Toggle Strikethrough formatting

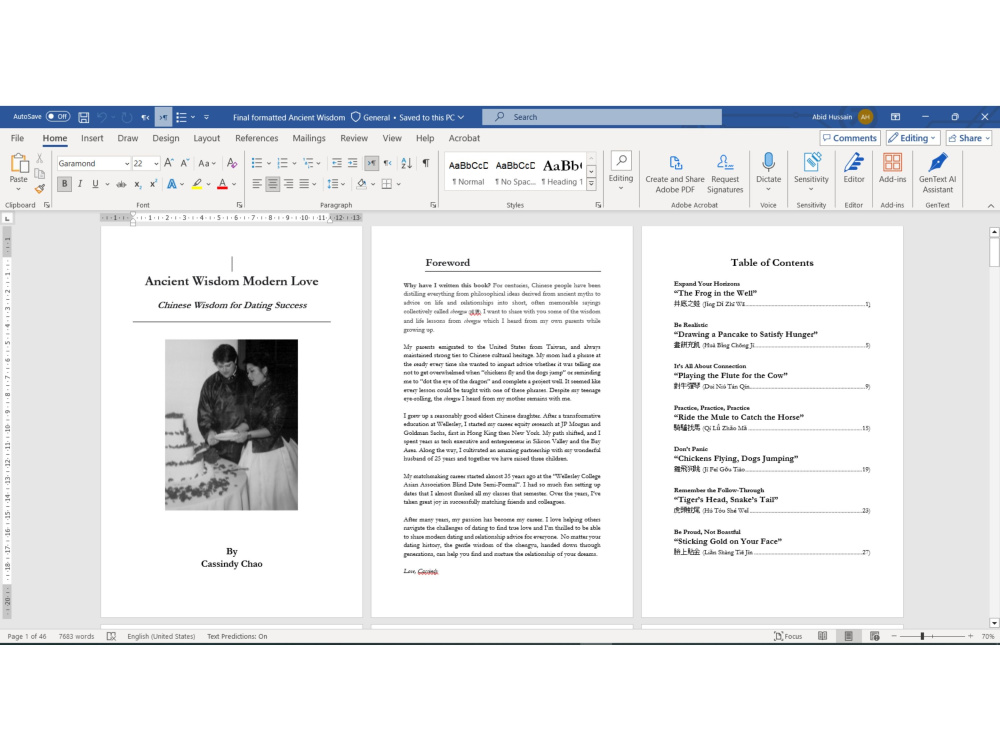[x=121, y=184]
